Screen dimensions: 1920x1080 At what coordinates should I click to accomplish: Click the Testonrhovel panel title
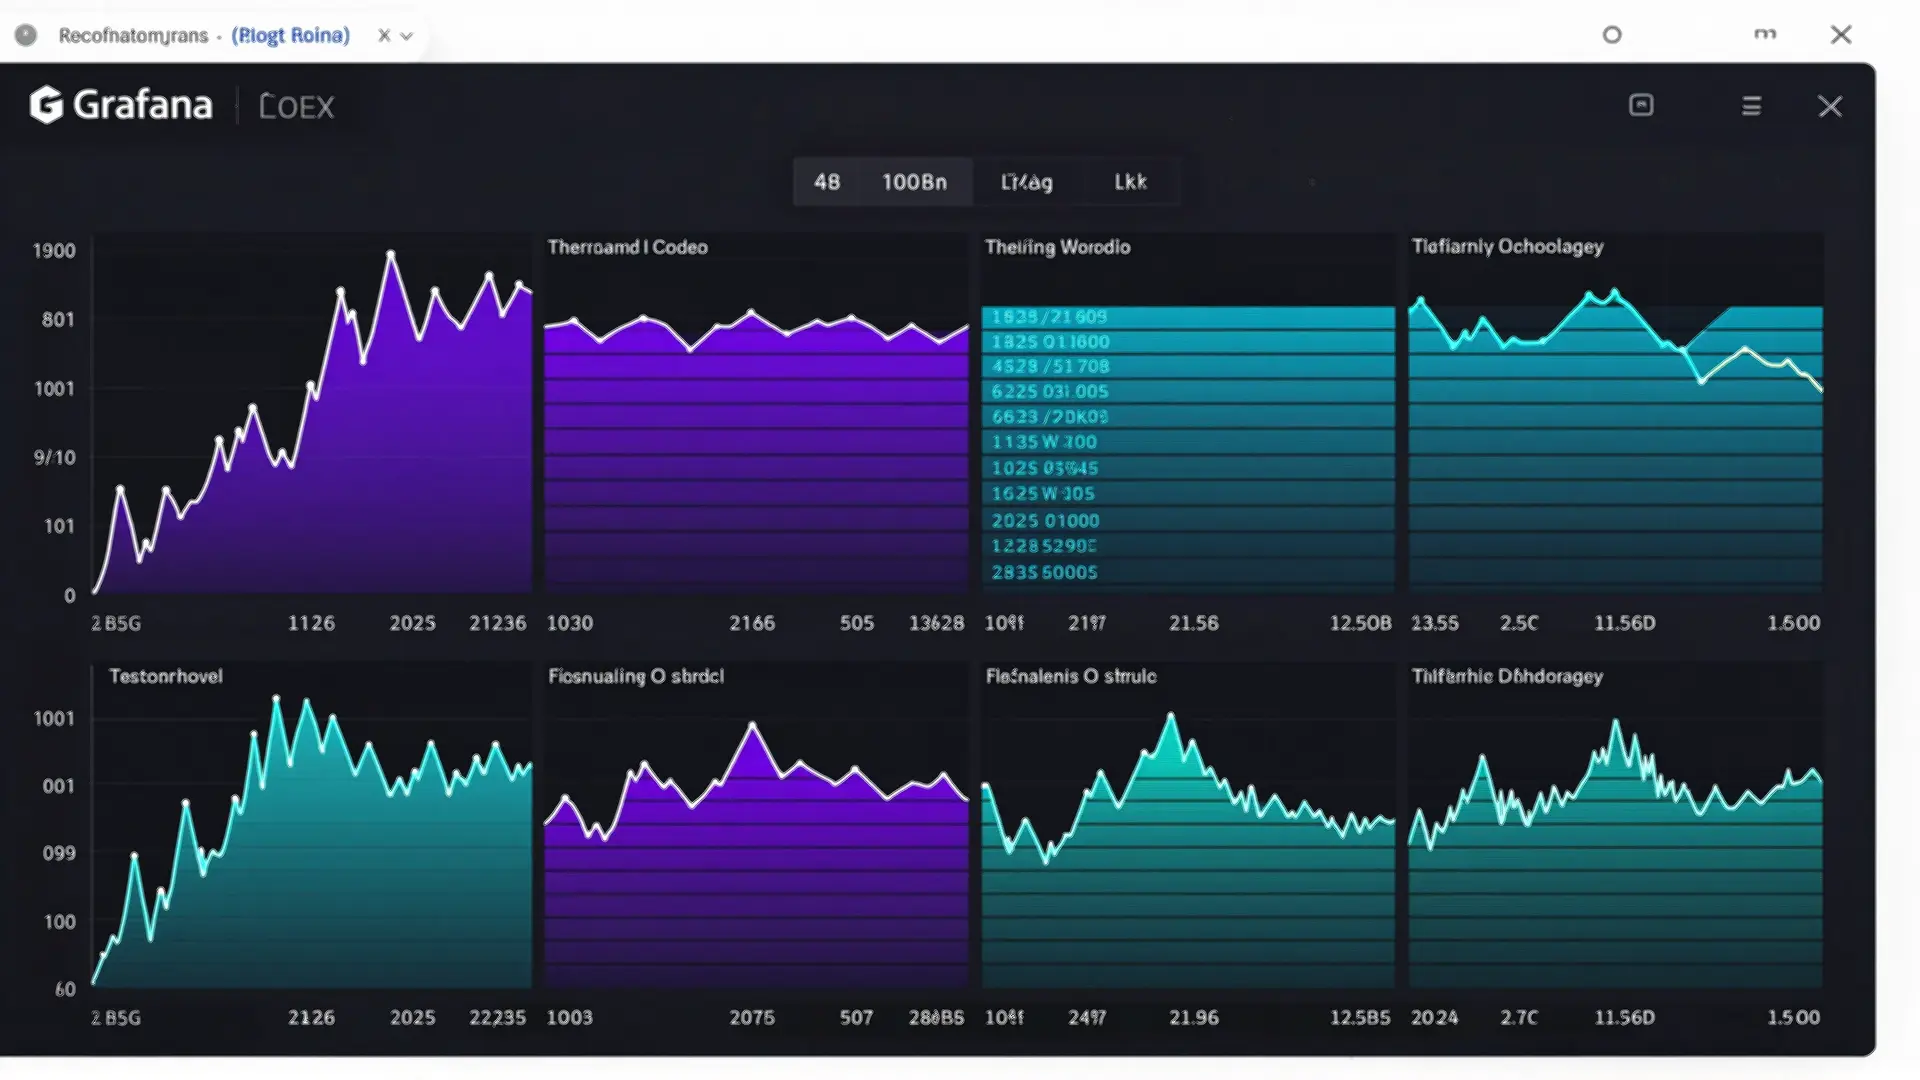[166, 676]
